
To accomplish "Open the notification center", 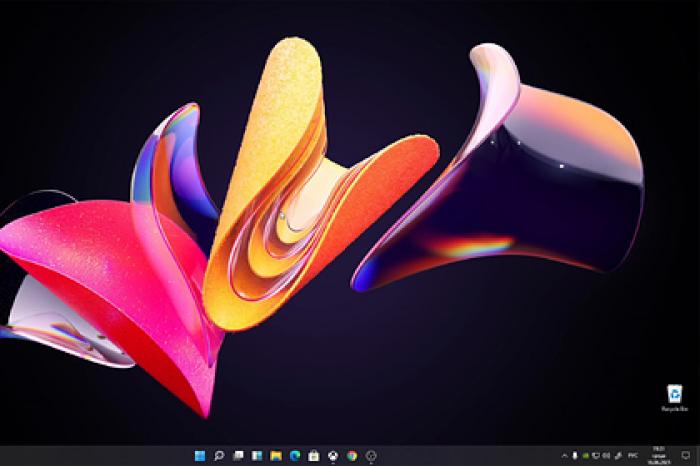I will click(686, 456).
